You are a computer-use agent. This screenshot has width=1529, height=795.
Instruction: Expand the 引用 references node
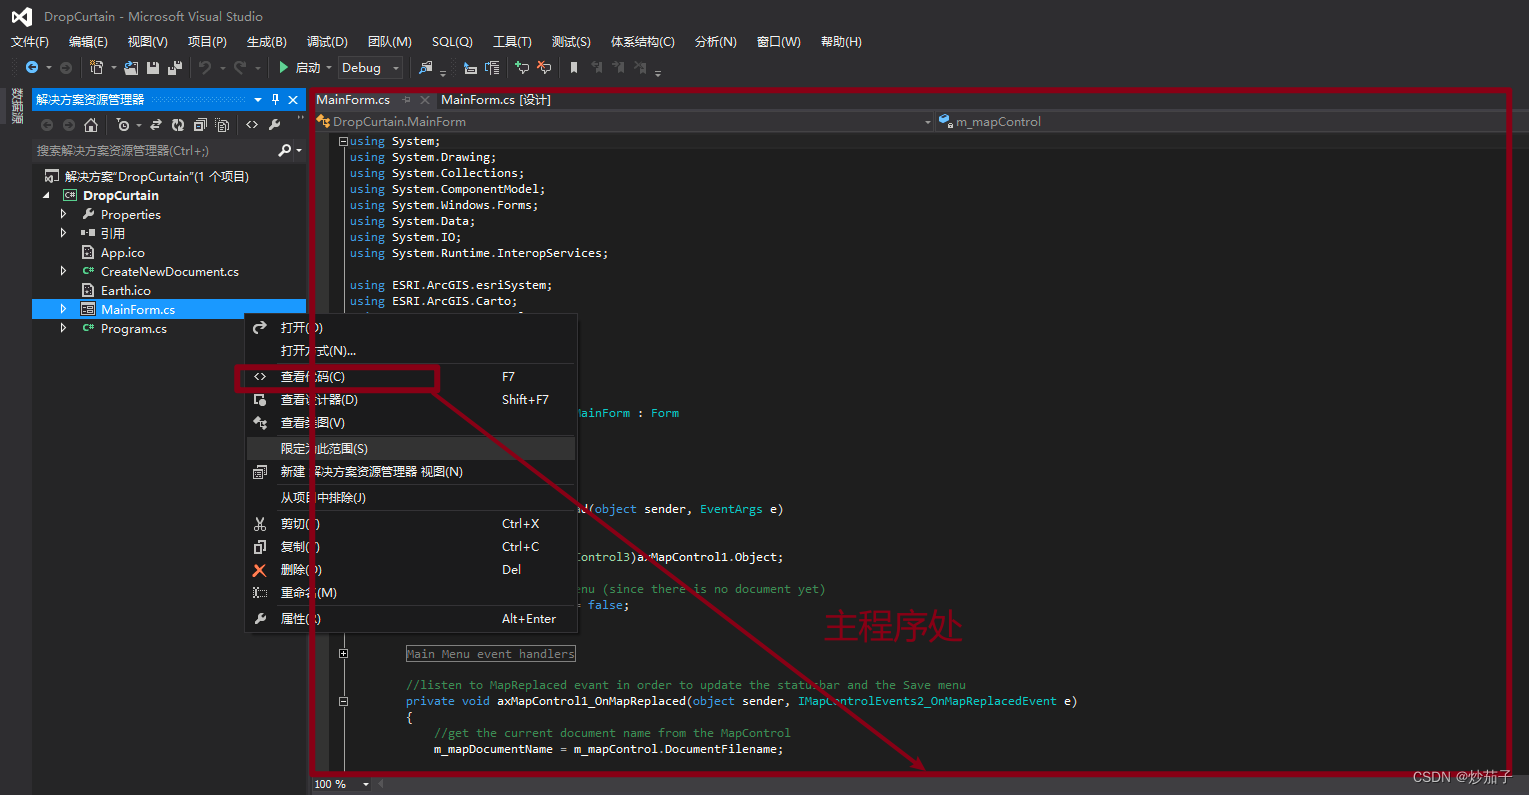[x=64, y=233]
